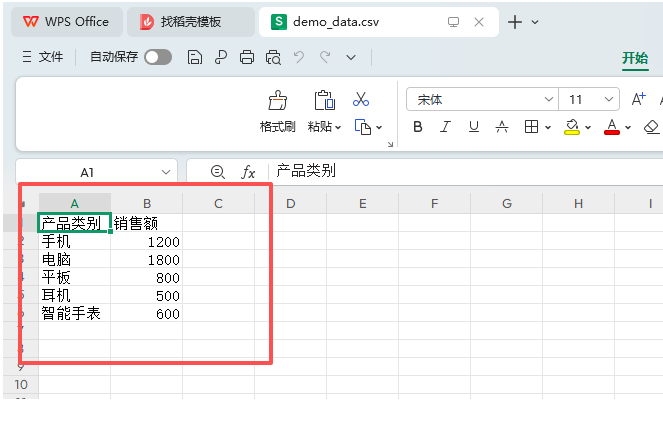Close the demo_data.csv tab
This screenshot has height=421, width=663.
(x=479, y=22)
